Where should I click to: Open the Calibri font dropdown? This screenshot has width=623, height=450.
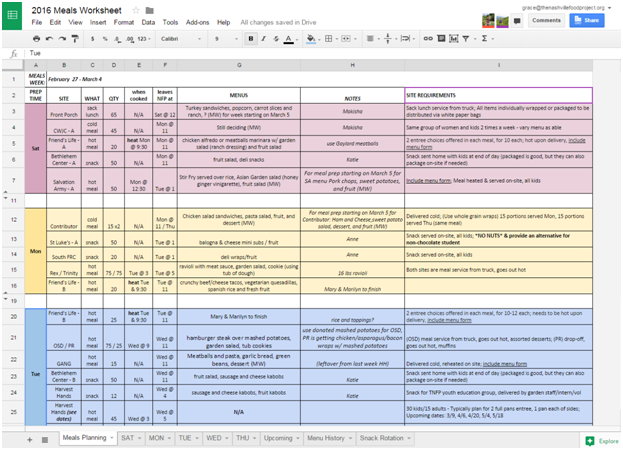coord(181,39)
